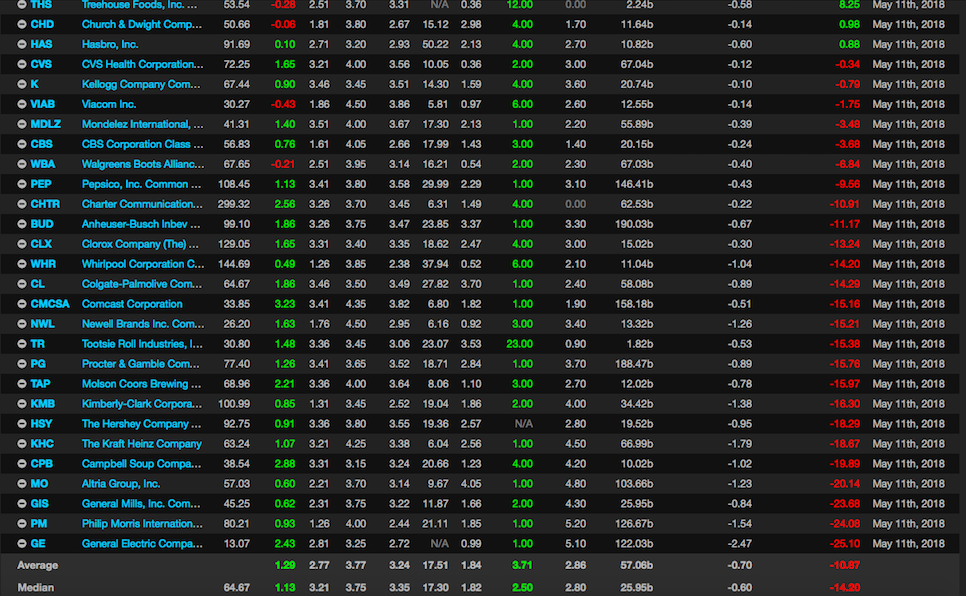Select BUD market cap 190.03b
966x596 pixels.
634,224
